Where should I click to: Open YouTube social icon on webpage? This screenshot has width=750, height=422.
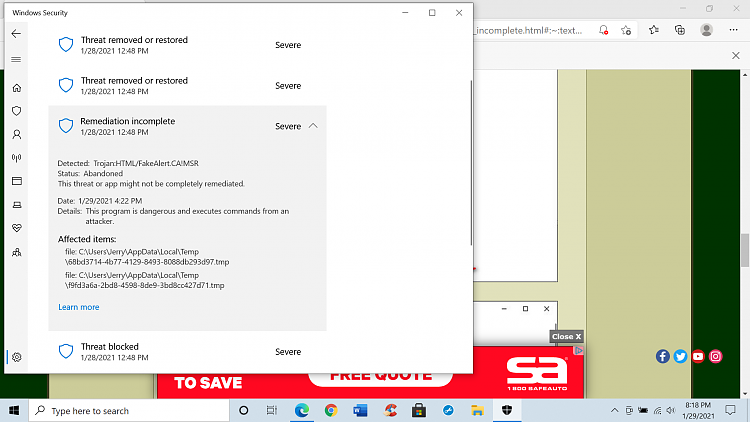pyautogui.click(x=698, y=356)
